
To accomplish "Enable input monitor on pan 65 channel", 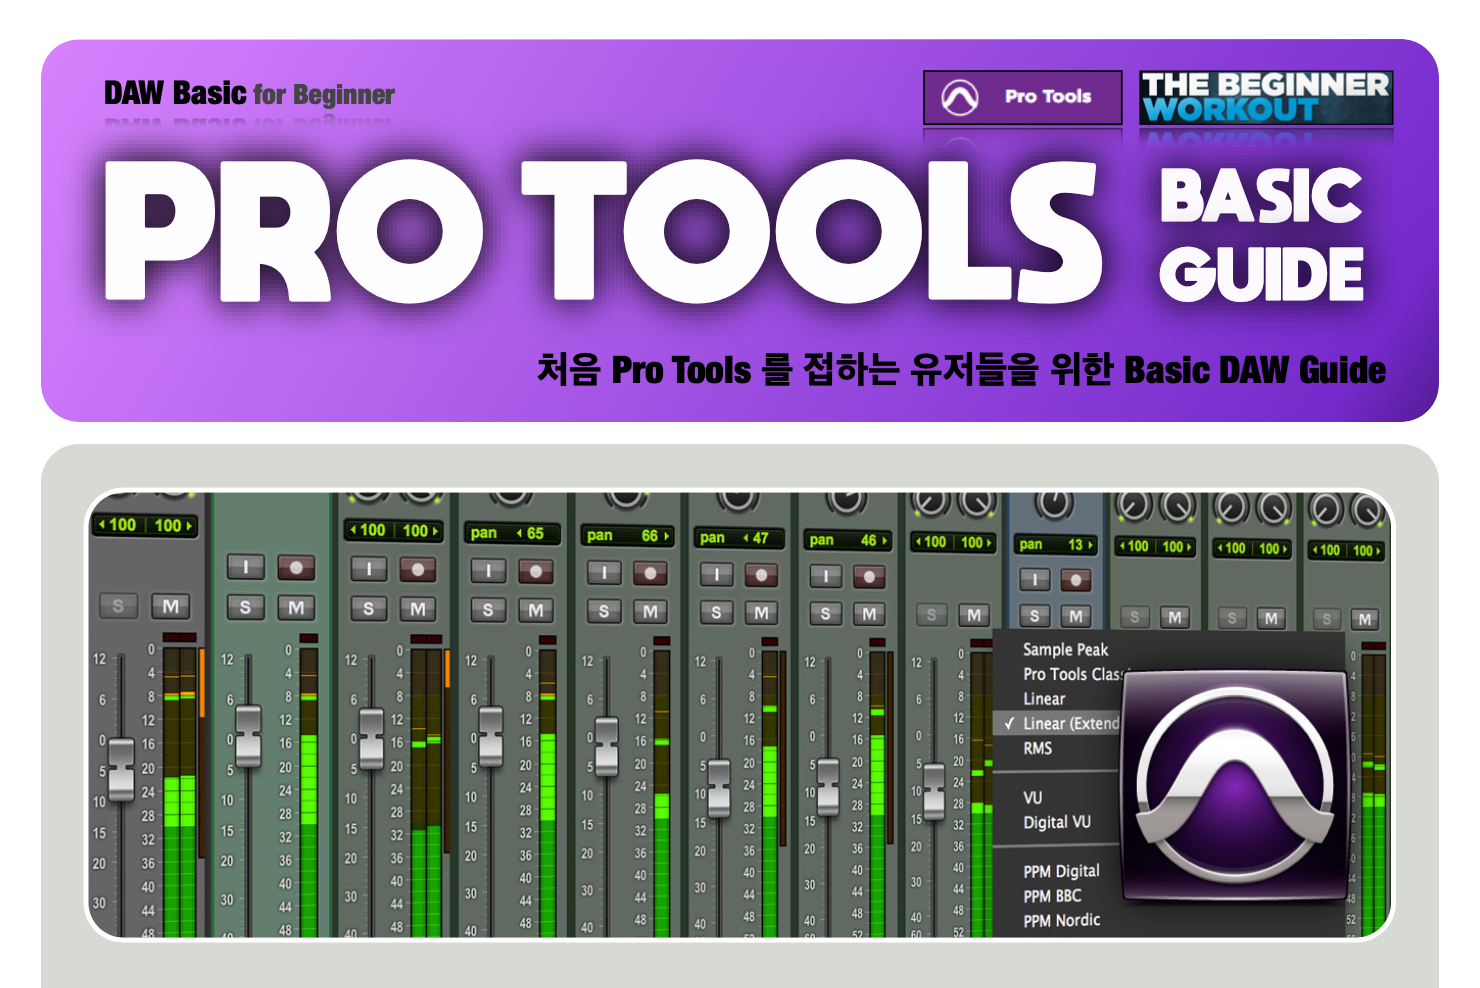I will click(x=488, y=571).
